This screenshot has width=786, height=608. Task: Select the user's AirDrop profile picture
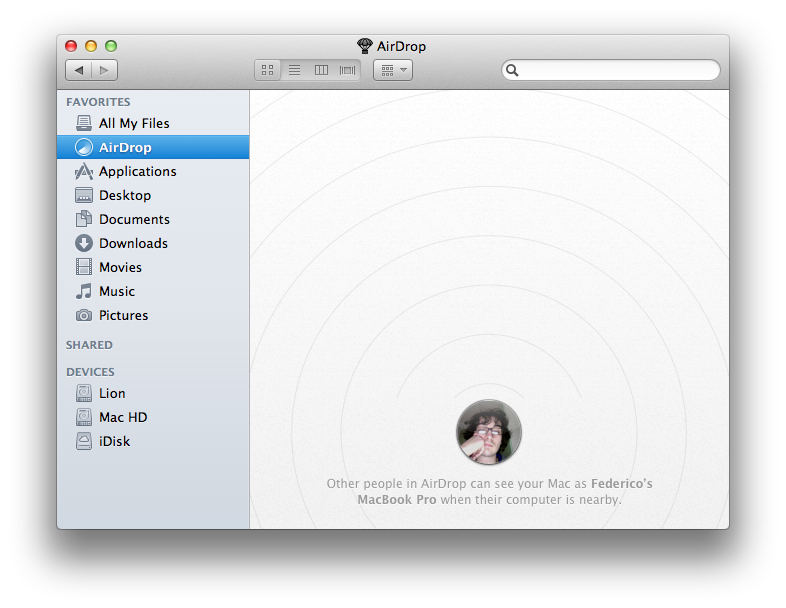point(489,432)
